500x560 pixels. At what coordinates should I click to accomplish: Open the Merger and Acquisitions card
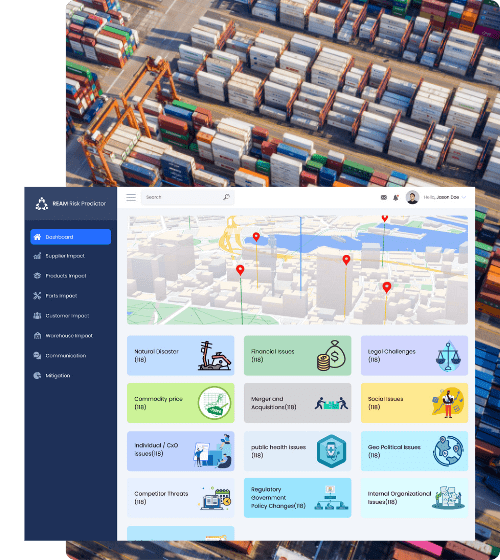[x=298, y=403]
